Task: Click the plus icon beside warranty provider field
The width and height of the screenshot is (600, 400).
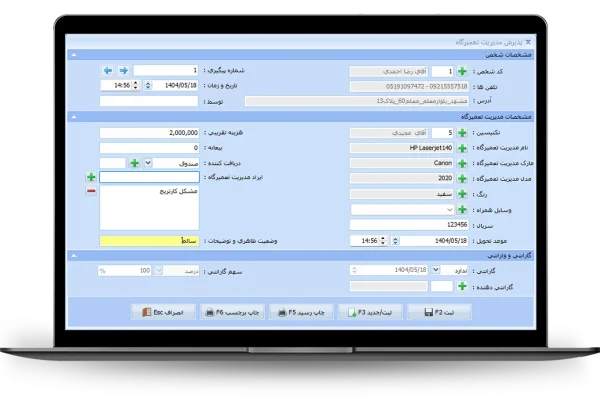Action: tap(461, 286)
